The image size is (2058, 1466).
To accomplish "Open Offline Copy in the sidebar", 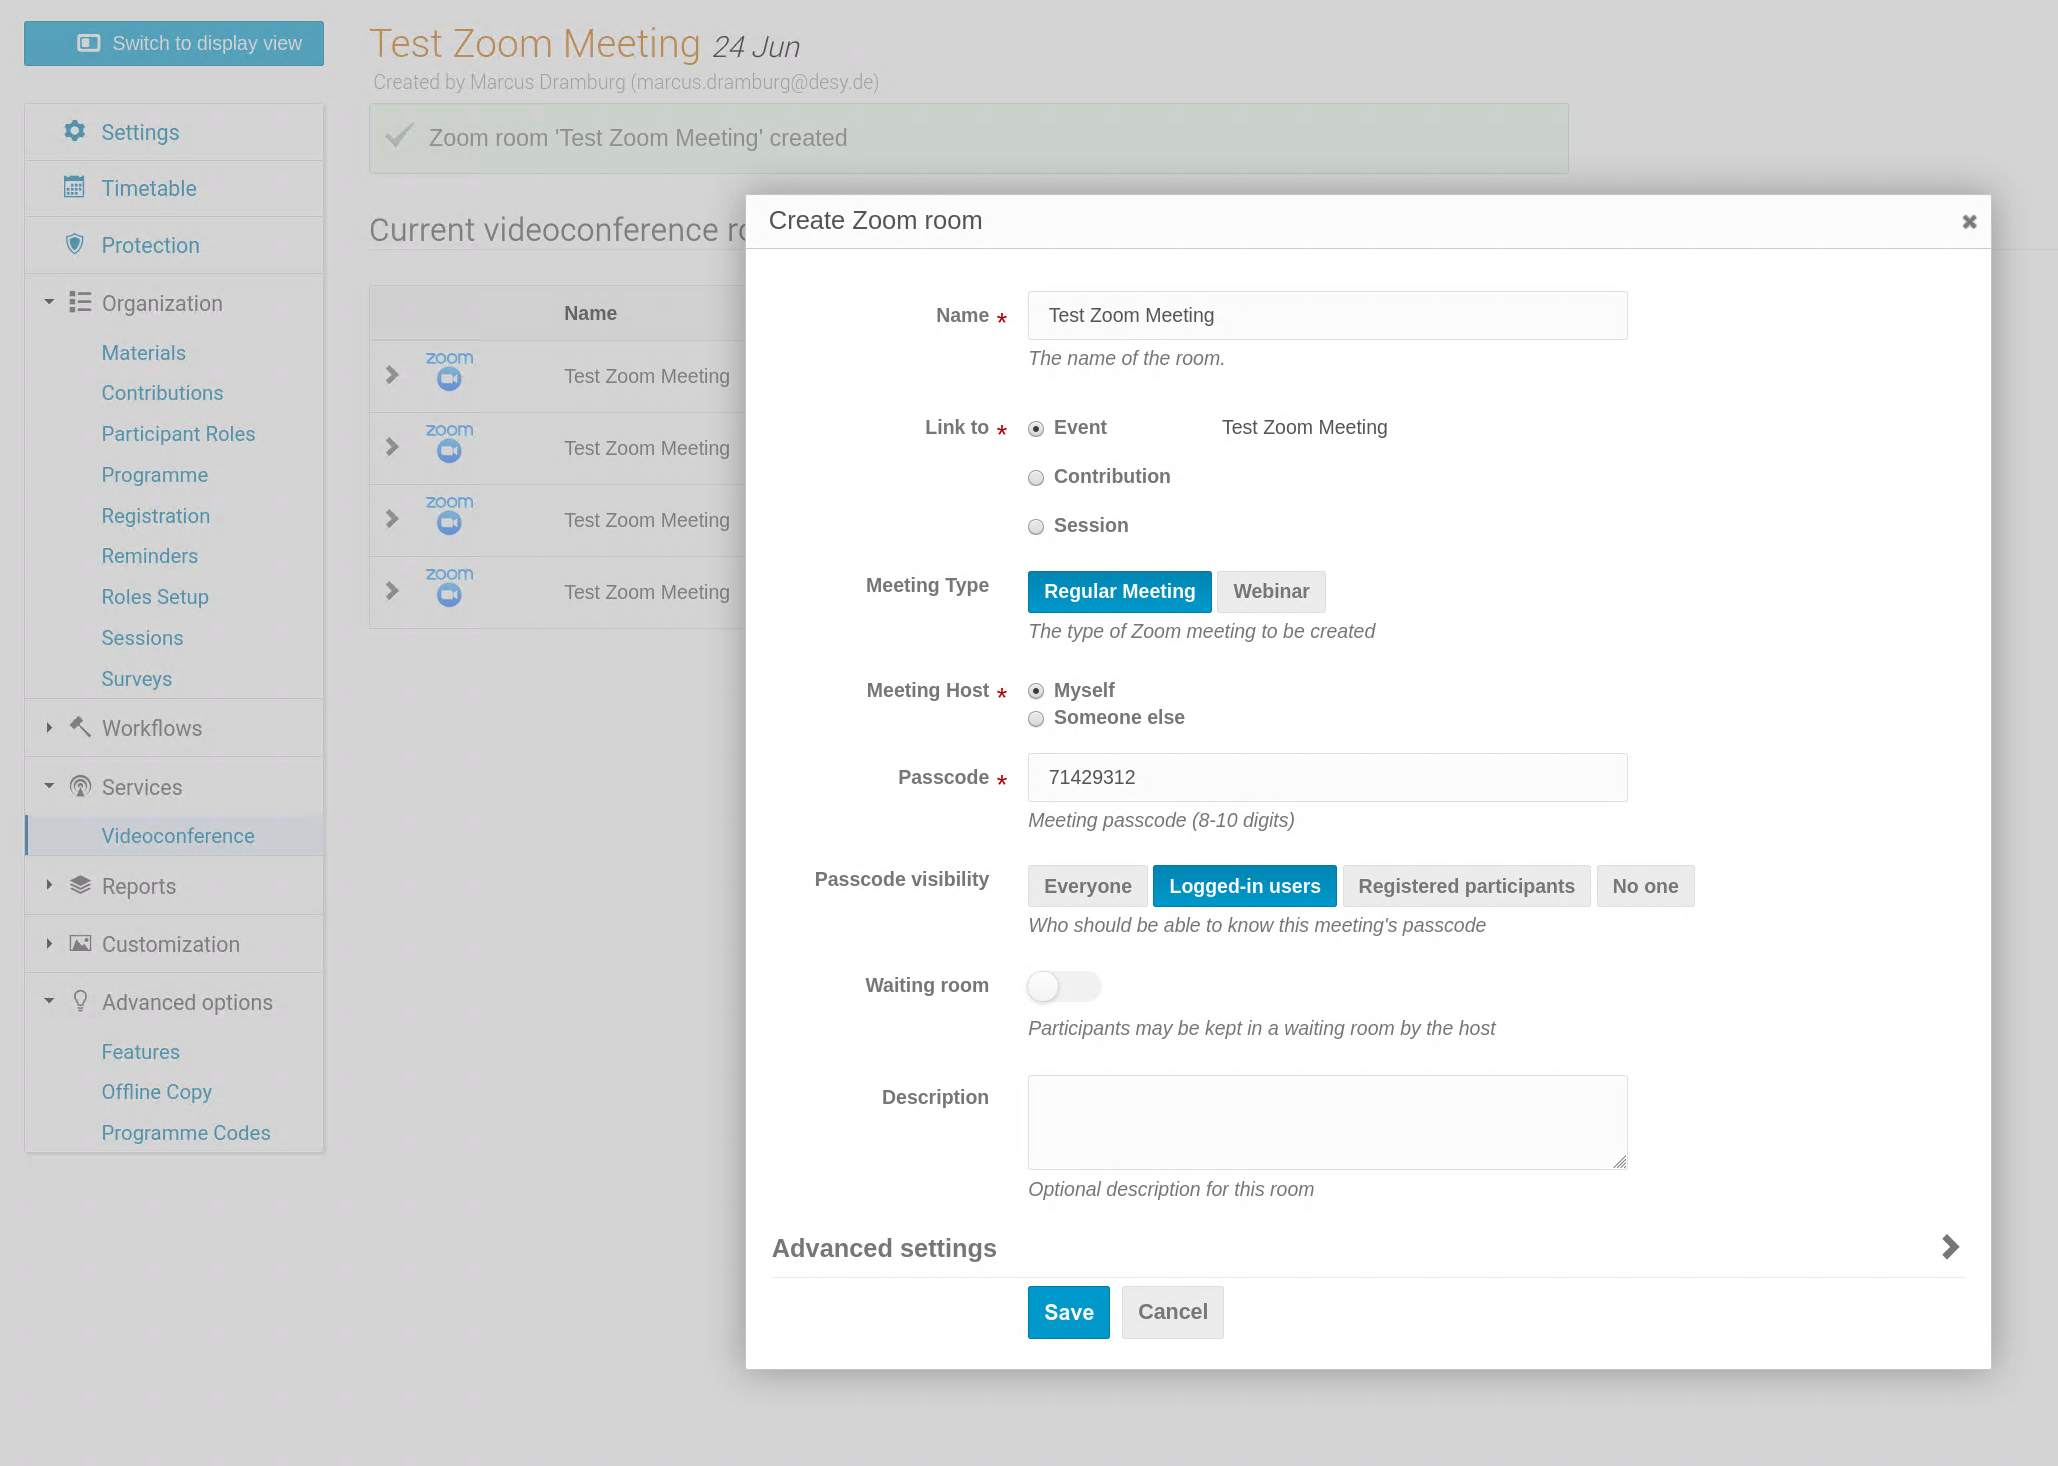I will (x=156, y=1092).
